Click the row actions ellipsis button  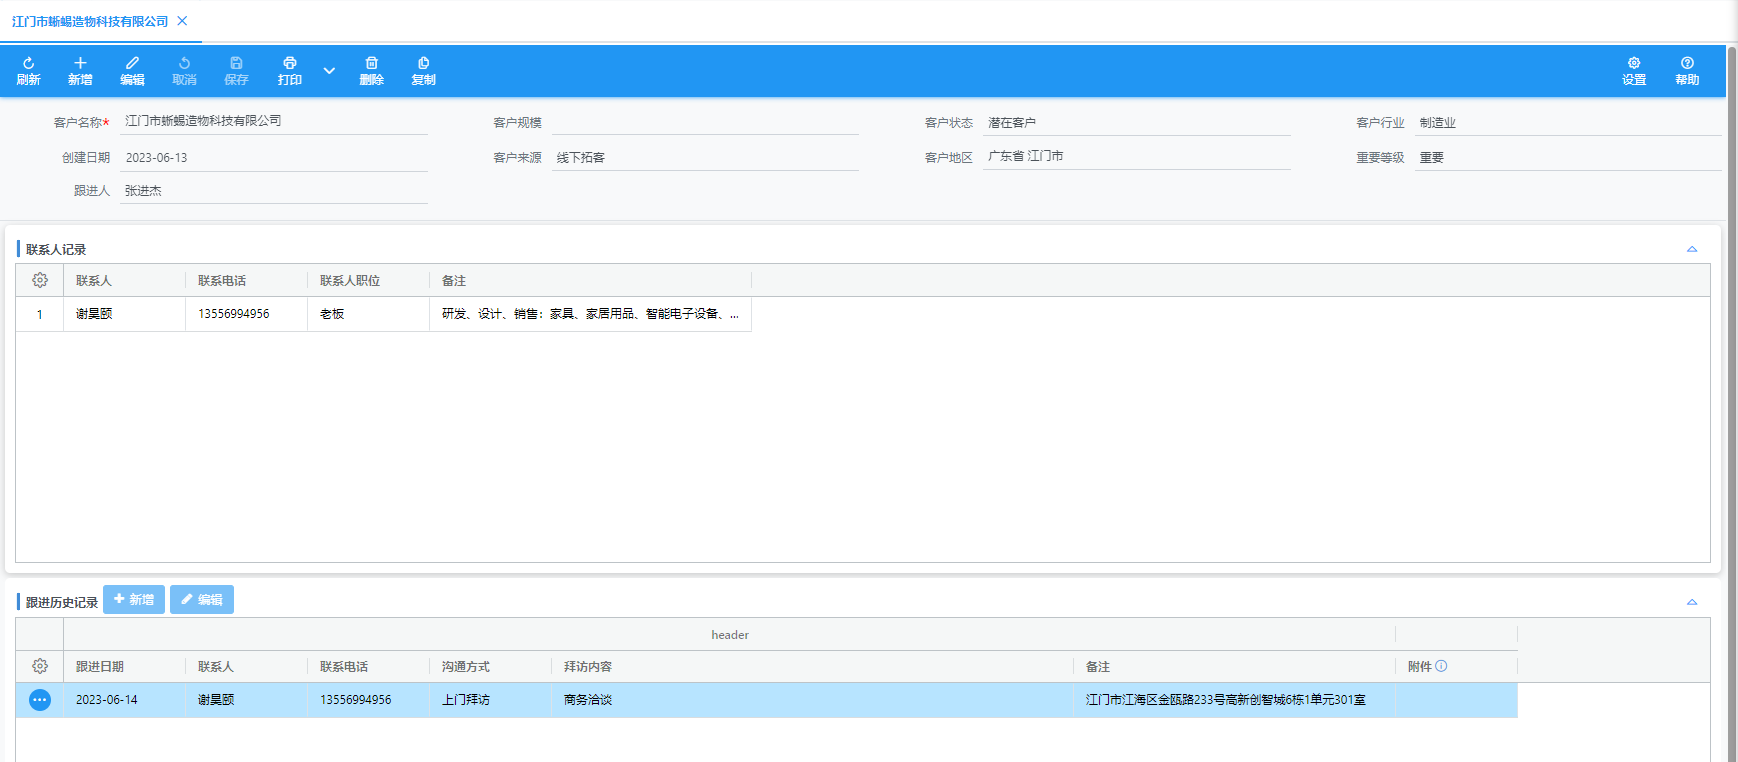pos(40,700)
